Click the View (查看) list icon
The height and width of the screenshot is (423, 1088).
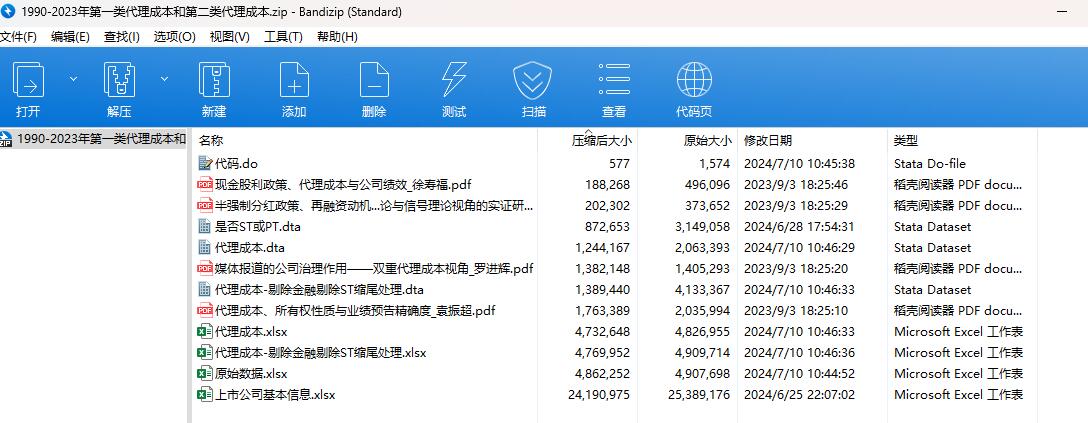614,80
